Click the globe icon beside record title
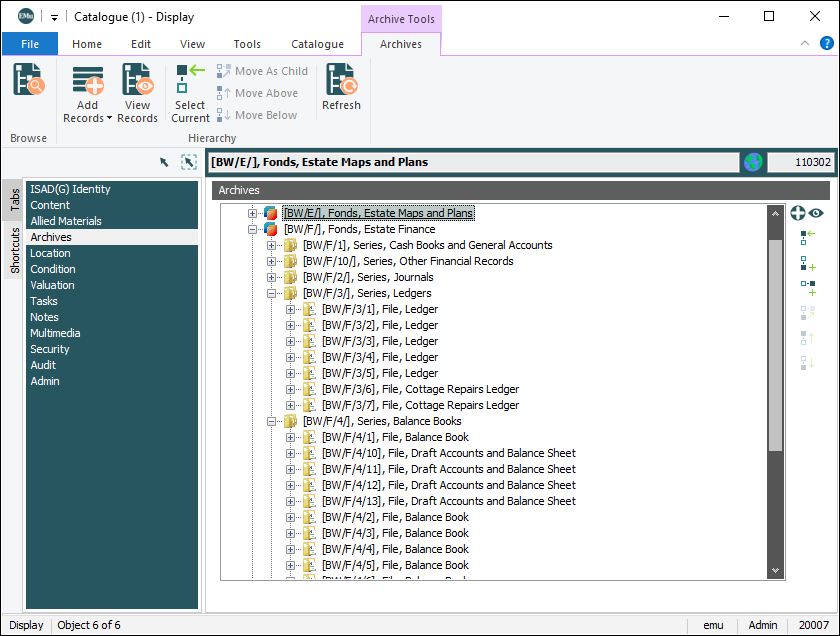 pos(752,162)
